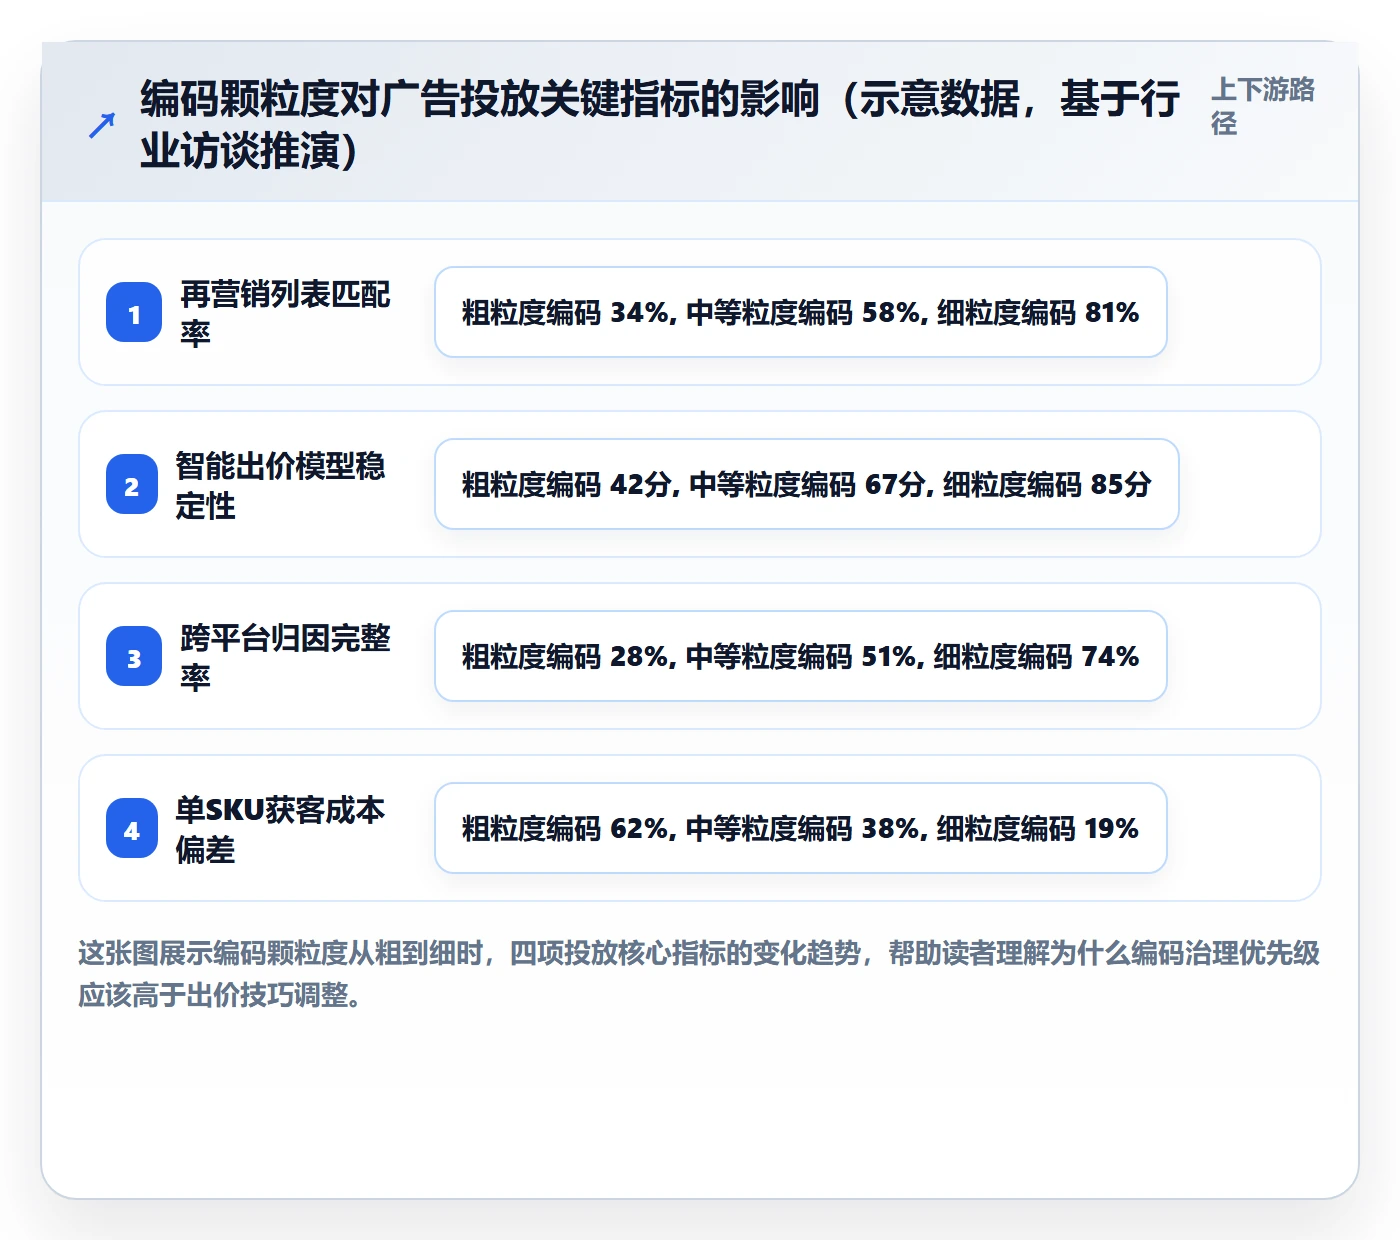This screenshot has height=1240, width=1400.
Task: Click the value box with 粗粒度编码 42分
Action: (x=807, y=484)
